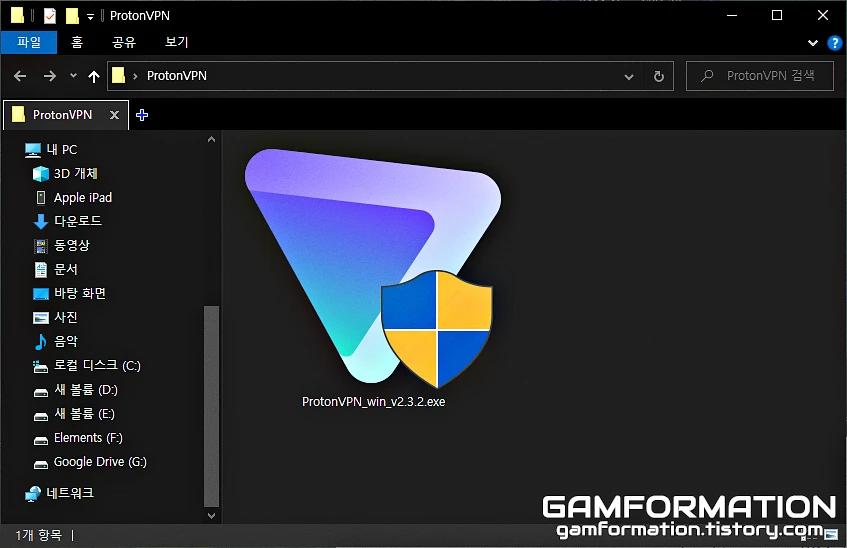The height and width of the screenshot is (548, 847).
Task: Click the ProtonVPN 검색 search box
Action: (760, 76)
